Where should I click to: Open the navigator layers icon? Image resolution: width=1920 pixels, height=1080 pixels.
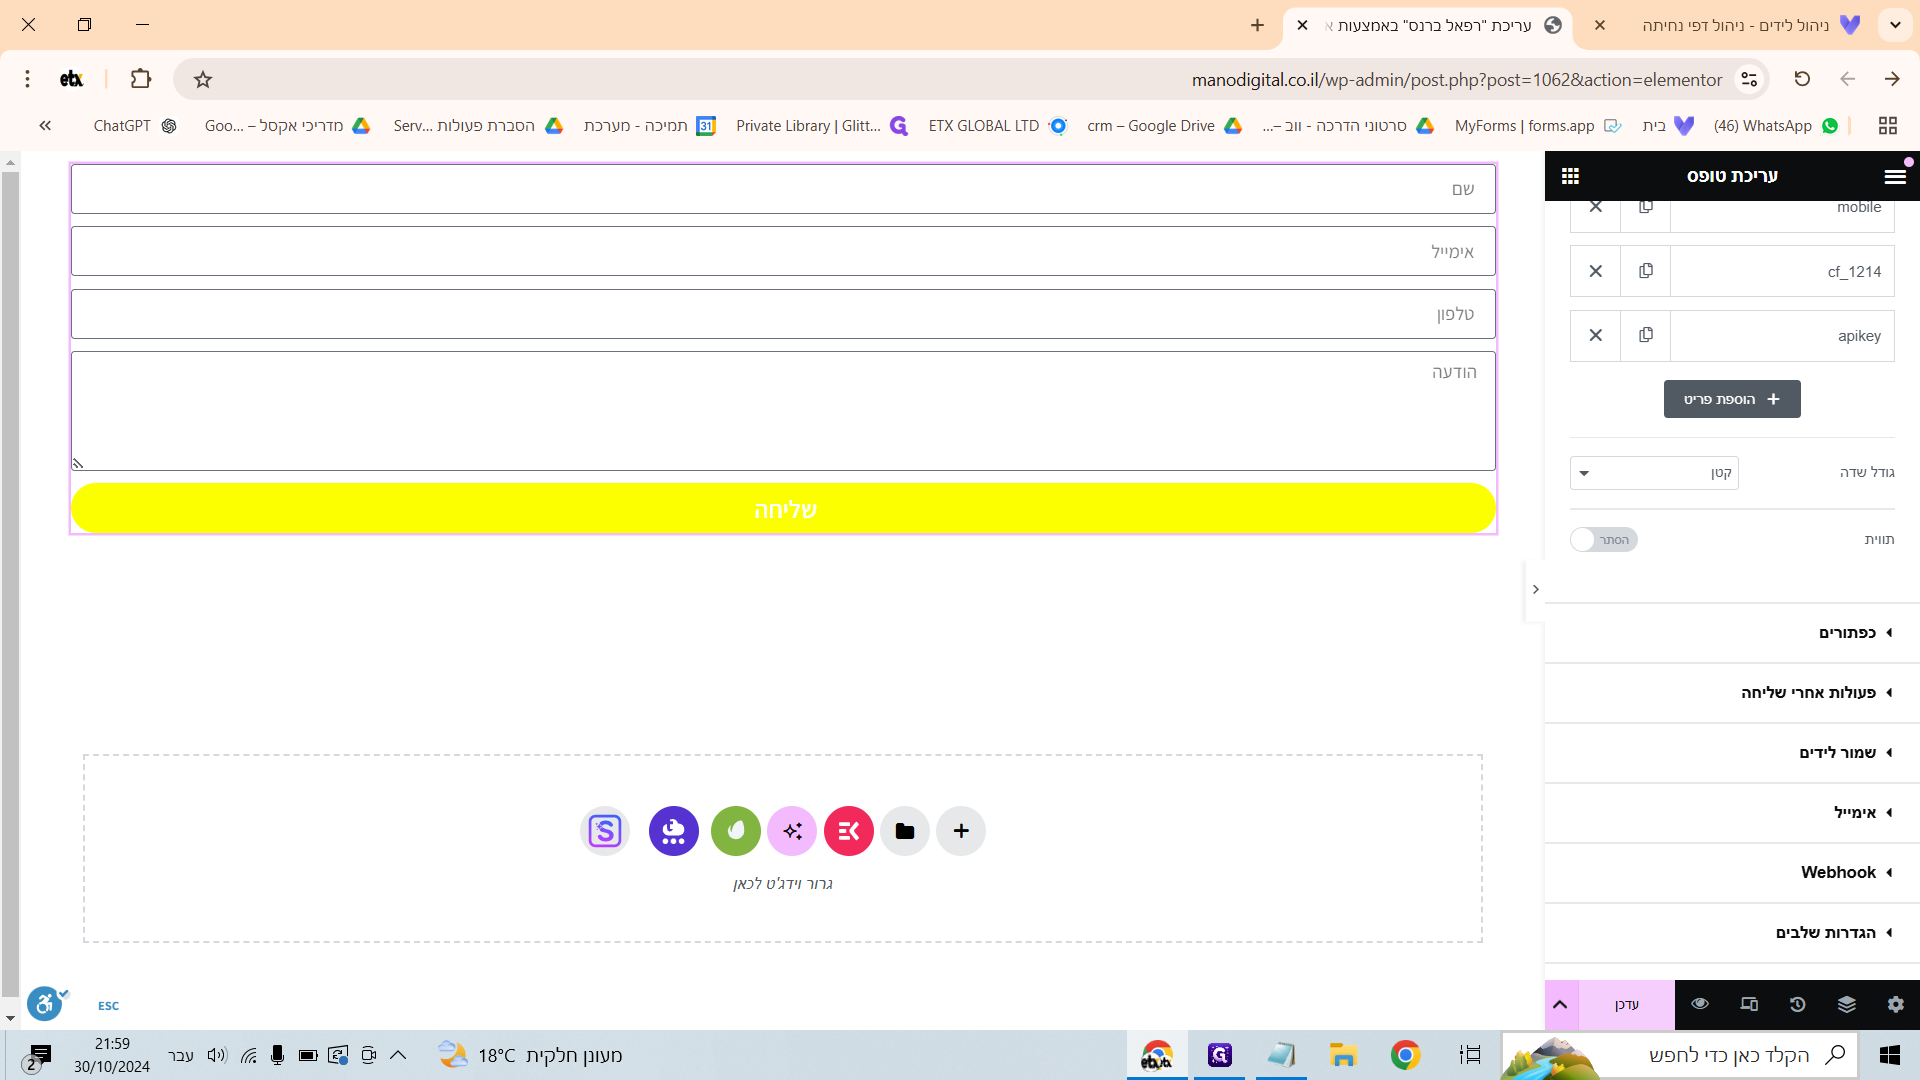(x=1847, y=1004)
